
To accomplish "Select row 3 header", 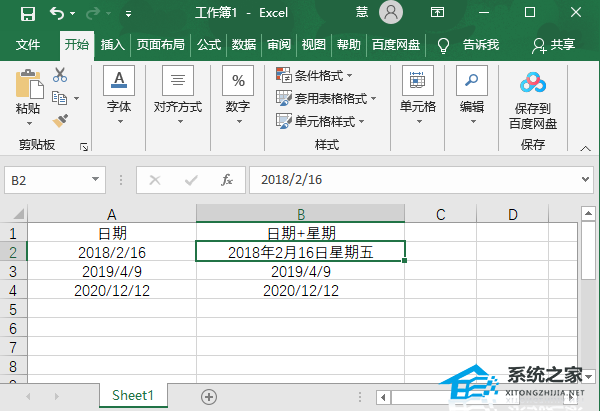I will (13, 271).
